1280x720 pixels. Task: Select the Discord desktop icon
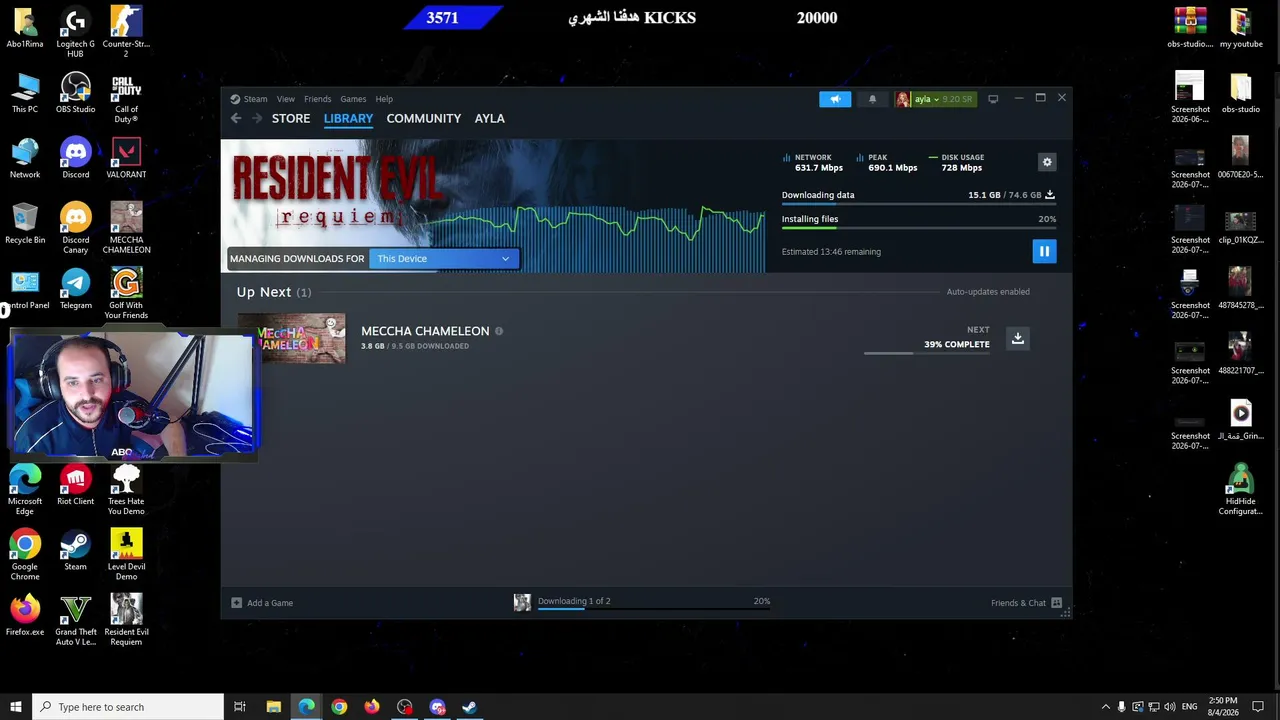click(x=76, y=159)
